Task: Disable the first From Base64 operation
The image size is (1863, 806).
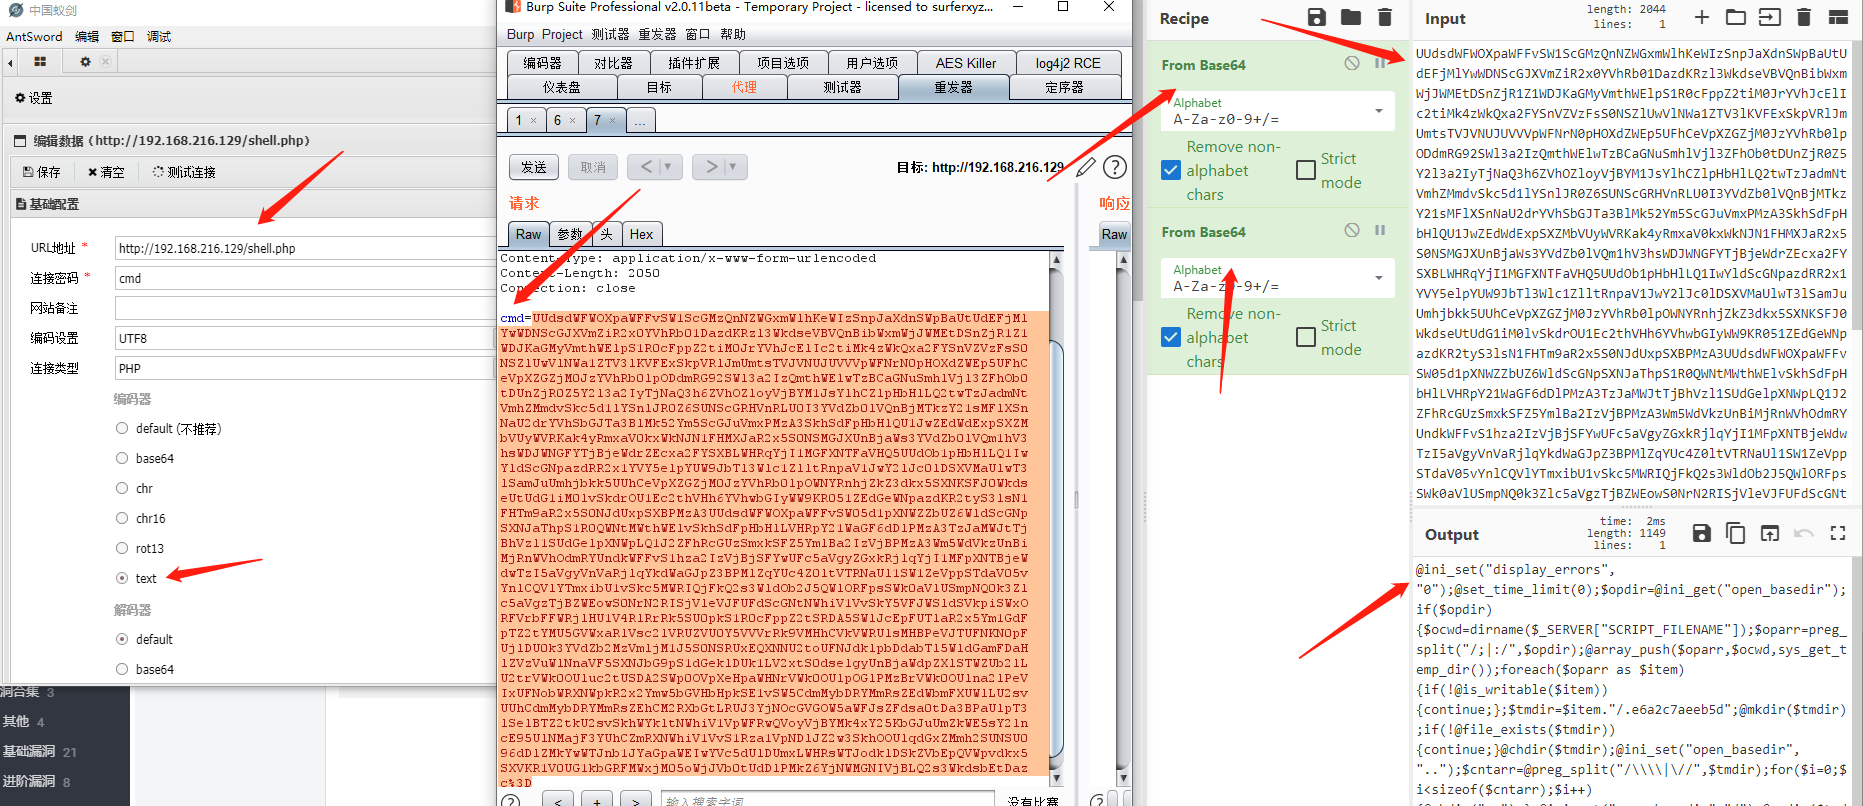Action: [1352, 63]
